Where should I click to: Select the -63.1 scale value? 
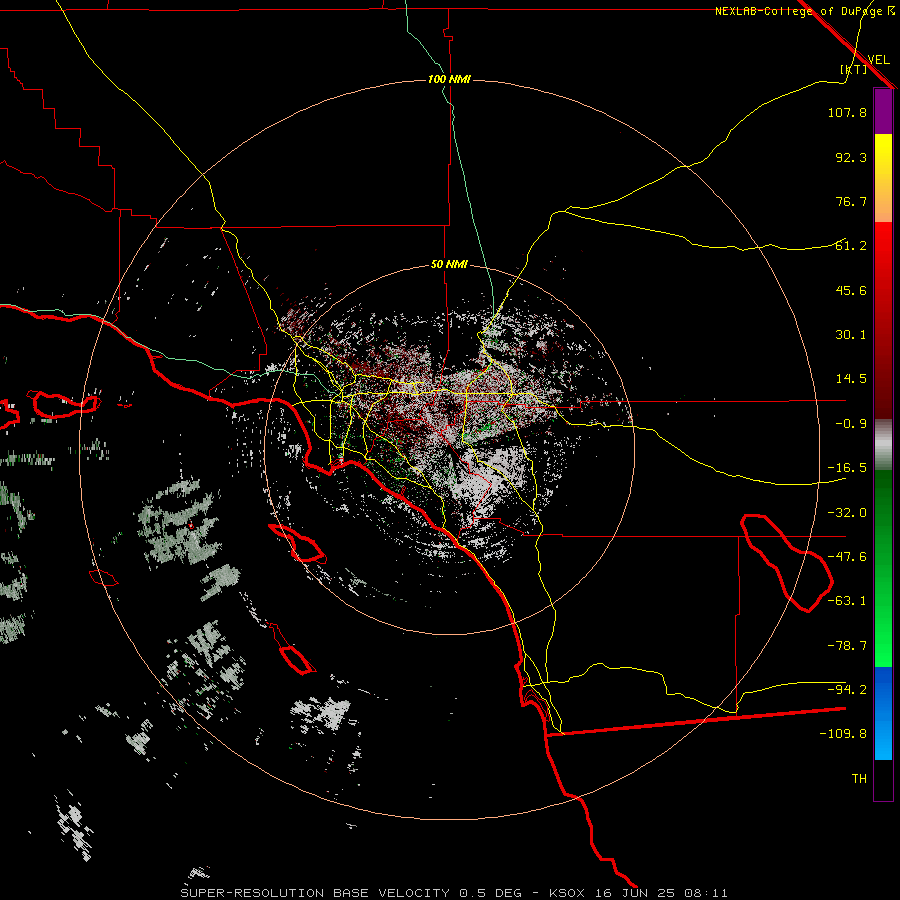(847, 601)
